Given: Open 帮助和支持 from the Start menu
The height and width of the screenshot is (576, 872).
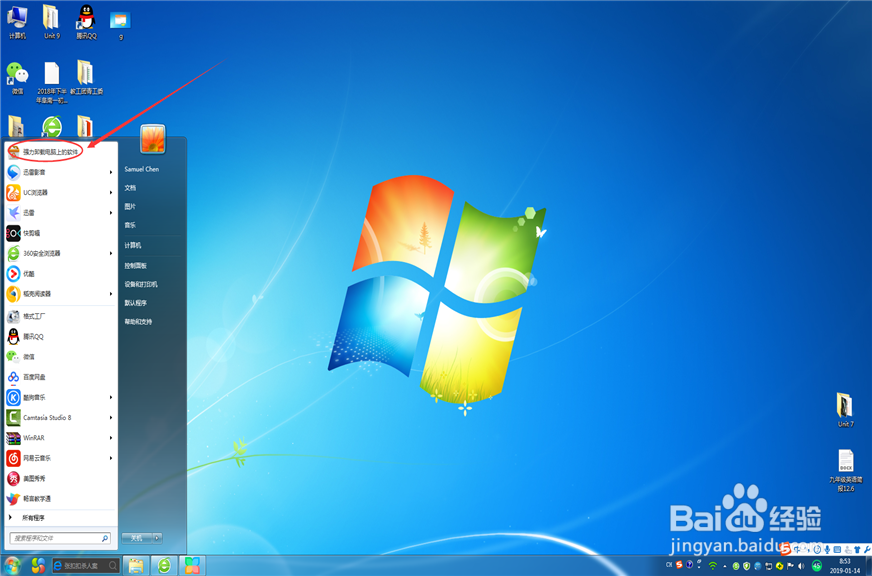Looking at the screenshot, I should click(x=138, y=321).
